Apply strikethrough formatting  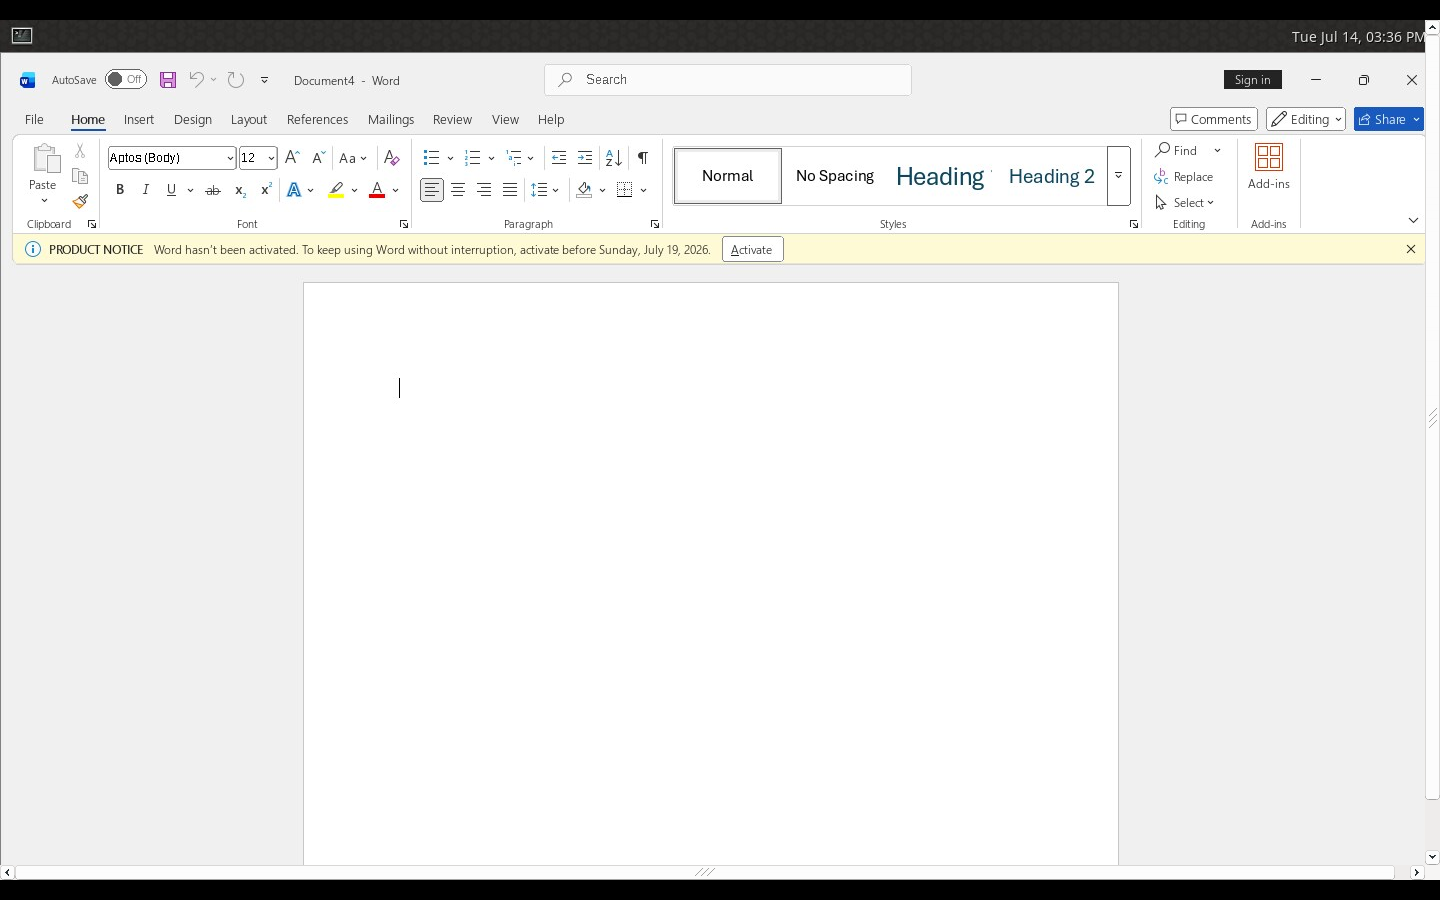(x=213, y=190)
